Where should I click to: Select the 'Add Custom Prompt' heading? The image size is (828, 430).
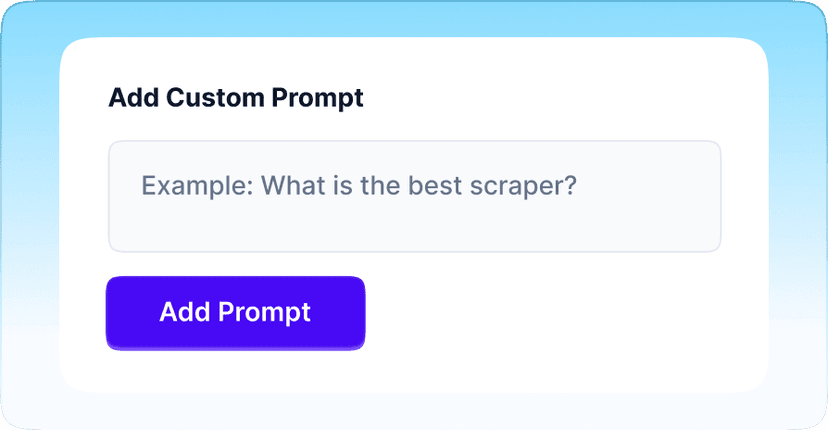(x=236, y=98)
